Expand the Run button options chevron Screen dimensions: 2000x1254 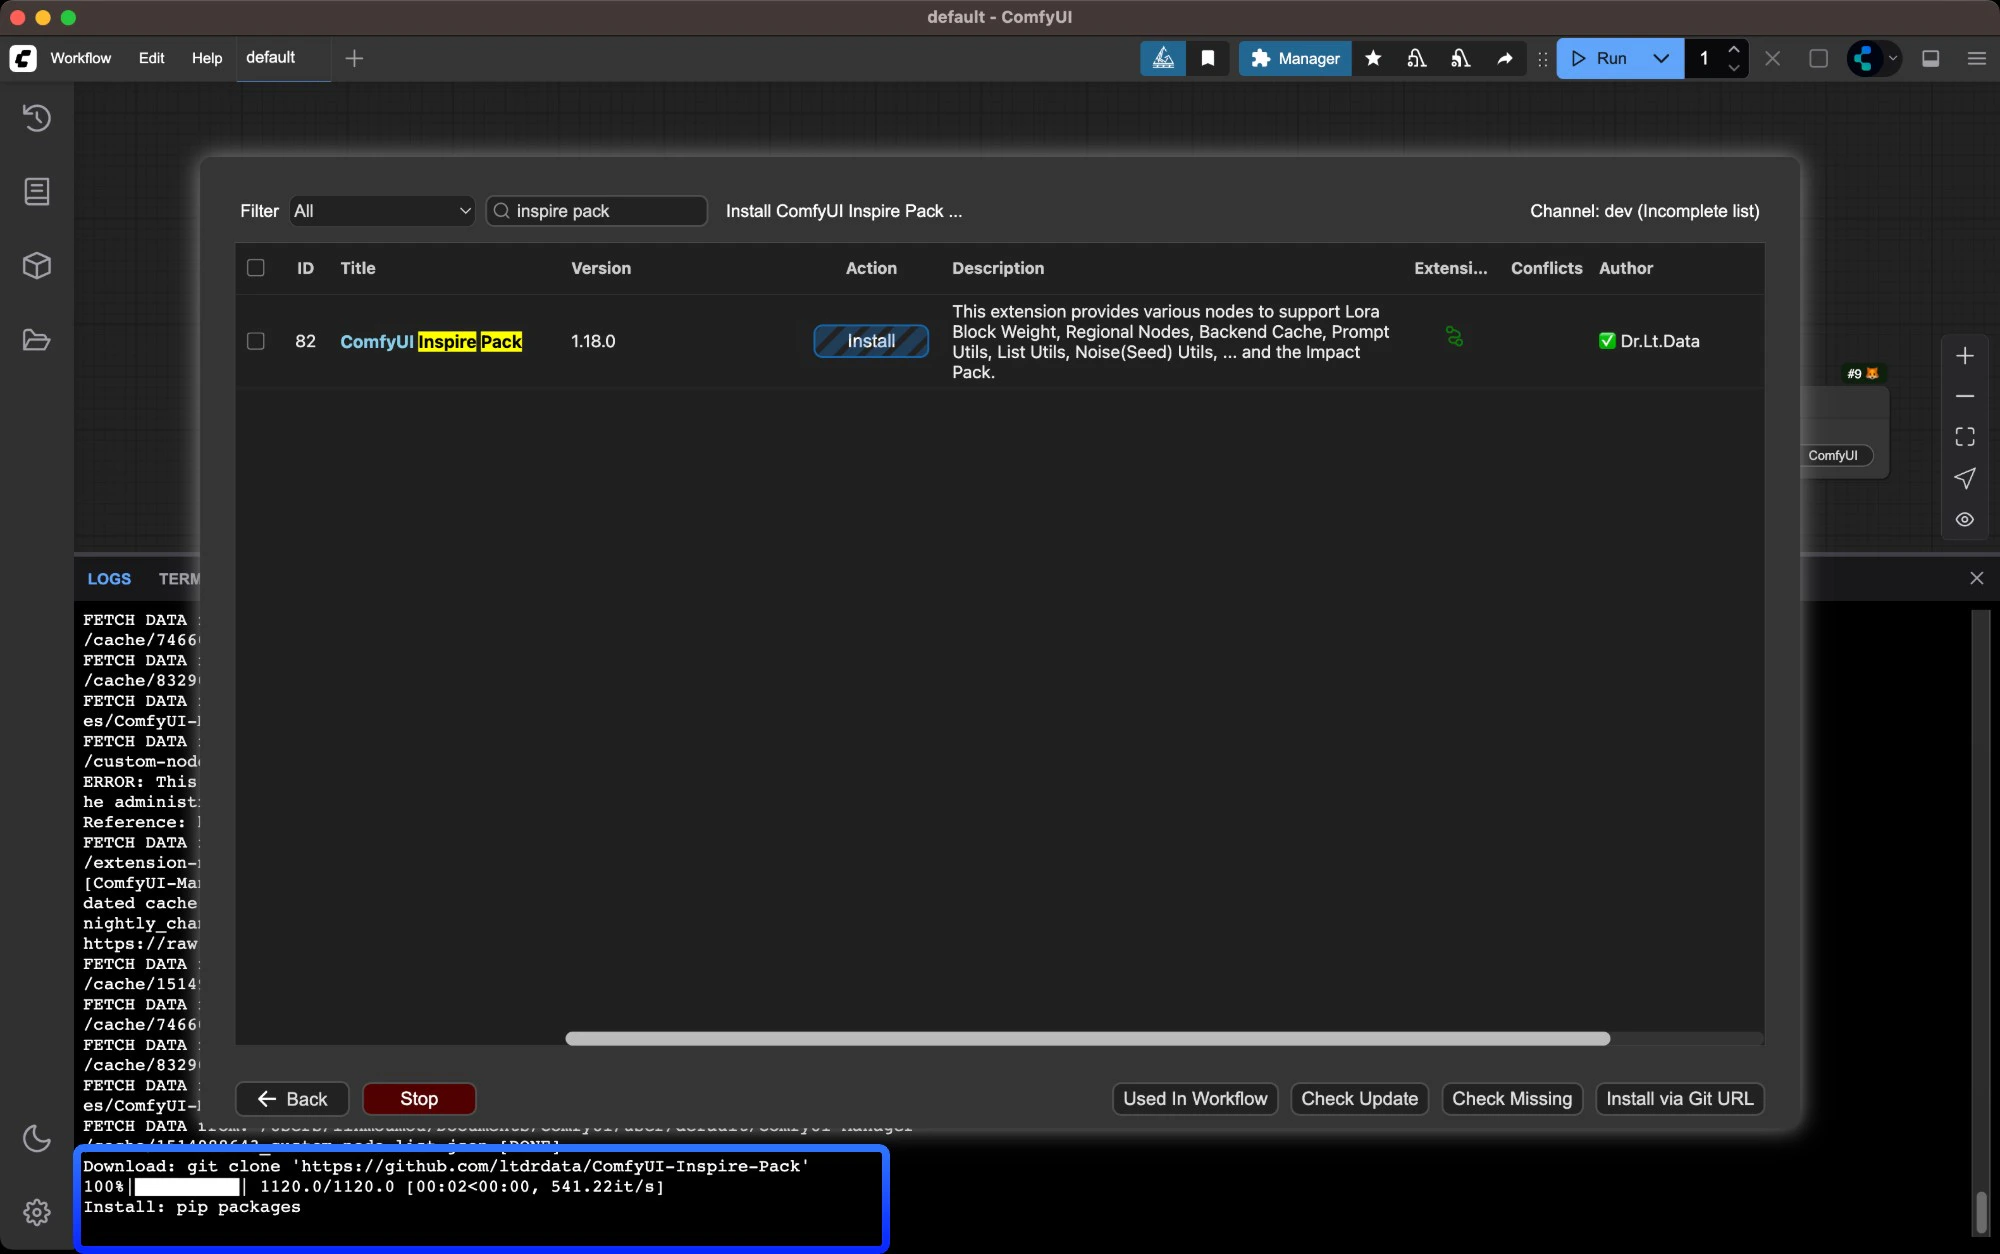pyautogui.click(x=1659, y=59)
